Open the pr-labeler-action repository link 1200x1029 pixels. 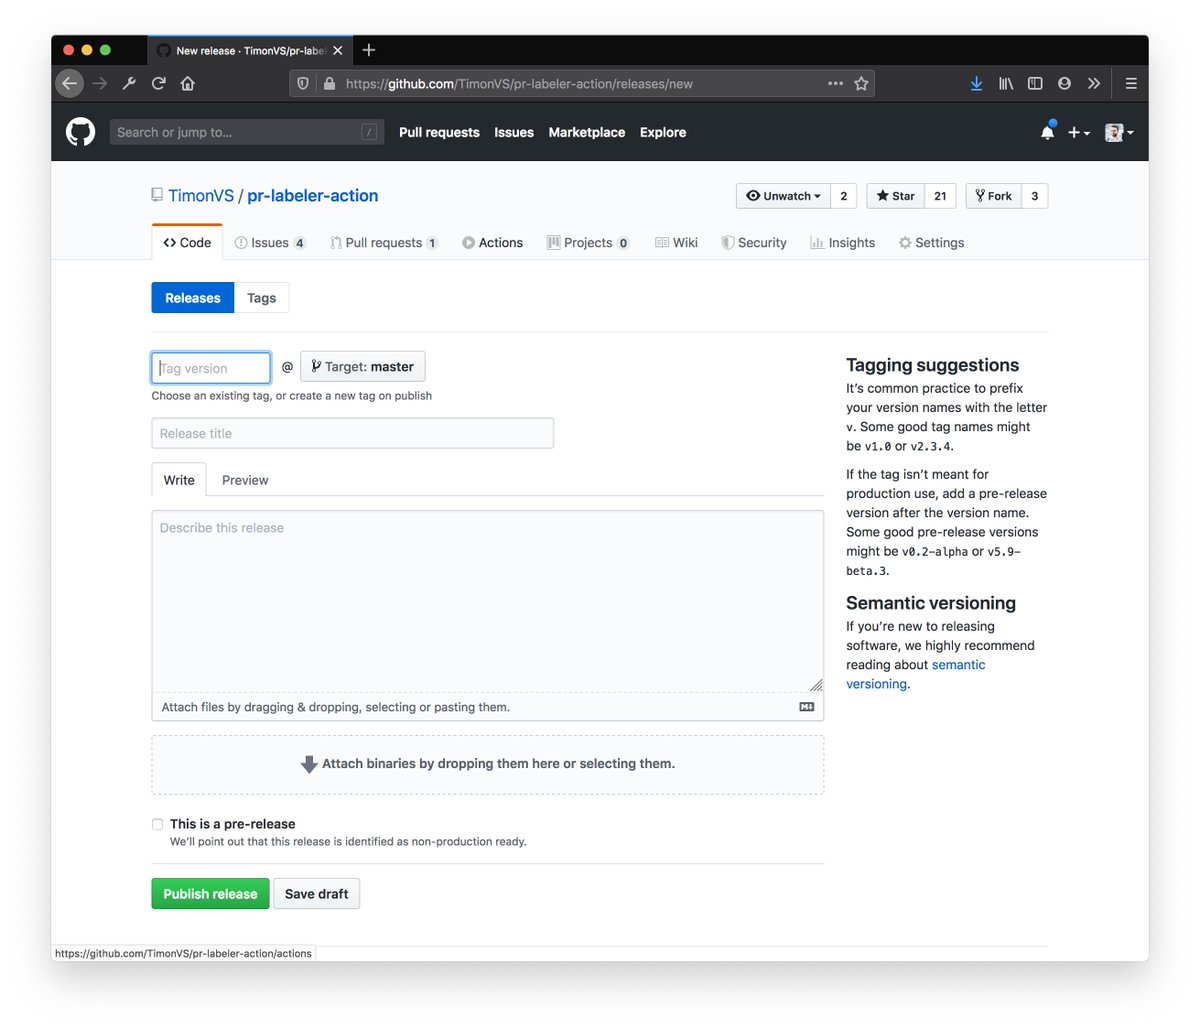tap(313, 196)
